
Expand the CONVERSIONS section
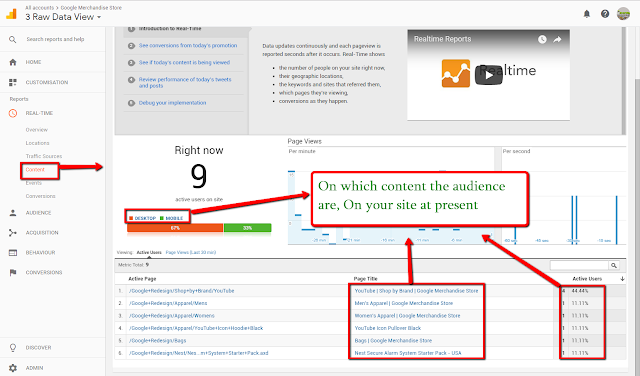point(44,272)
